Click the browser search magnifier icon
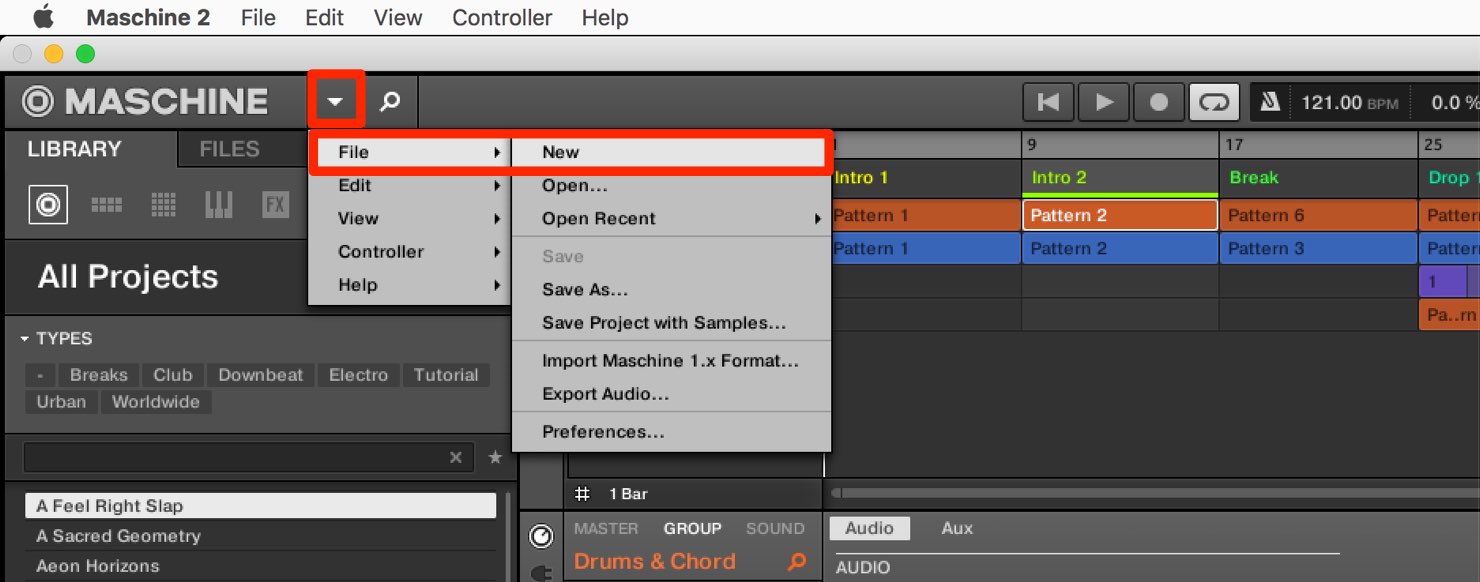Viewport: 1480px width, 582px height. click(x=390, y=101)
